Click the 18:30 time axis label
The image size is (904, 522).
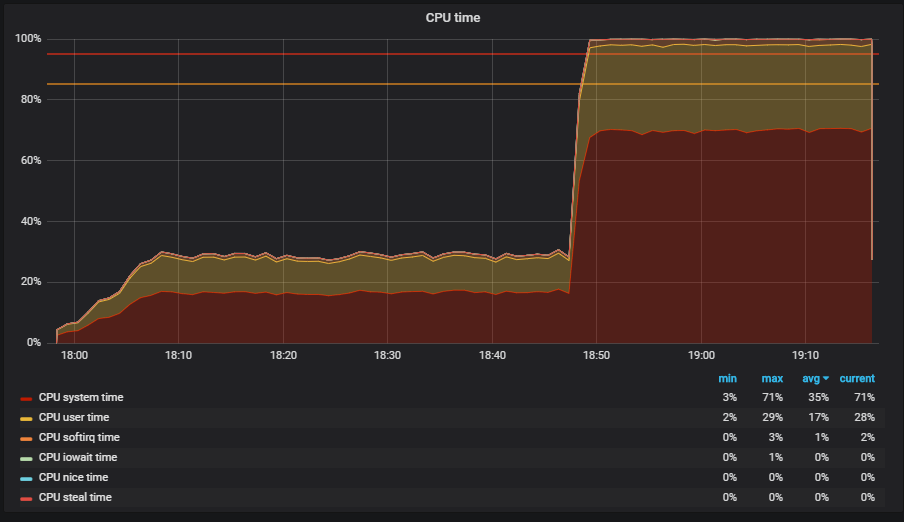point(387,355)
